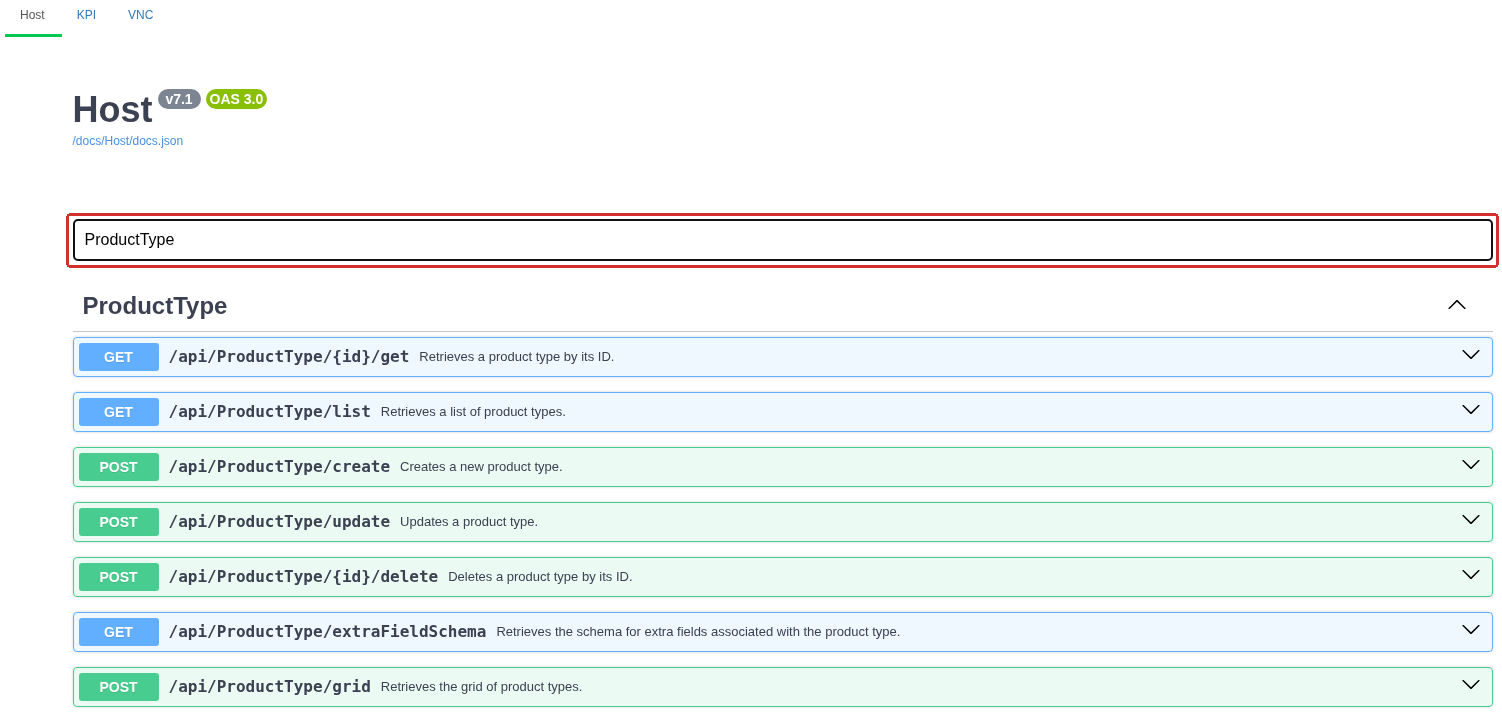Click POST badge for /api/ProductType/{id}/delete
The height and width of the screenshot is (719, 1502).
[119, 577]
